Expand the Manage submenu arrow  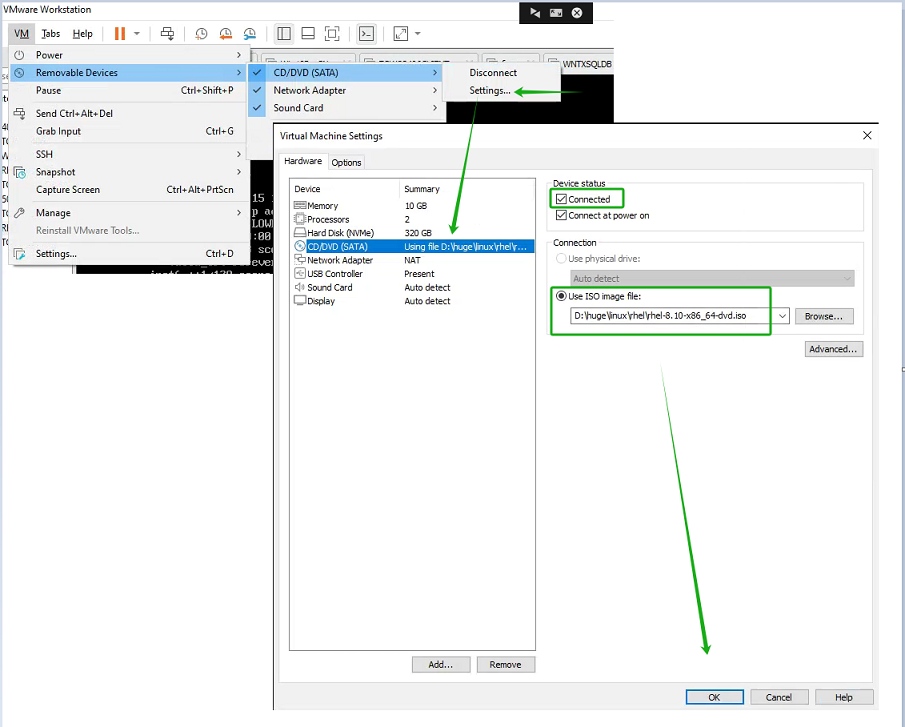(x=238, y=212)
